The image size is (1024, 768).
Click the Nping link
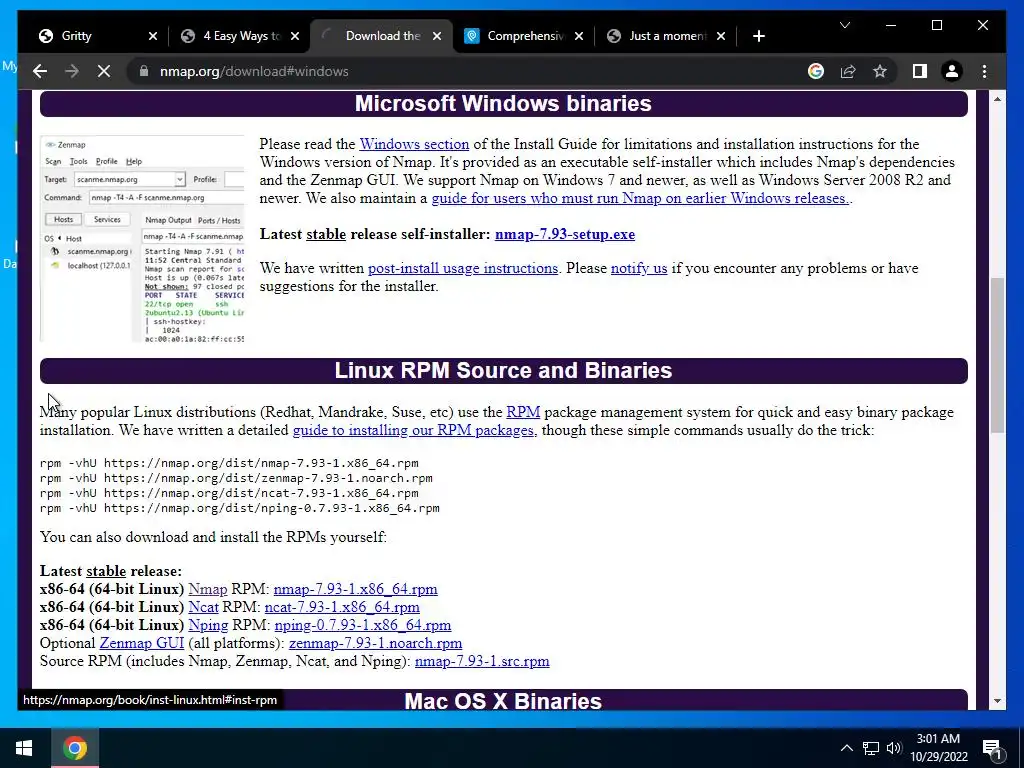click(x=208, y=625)
